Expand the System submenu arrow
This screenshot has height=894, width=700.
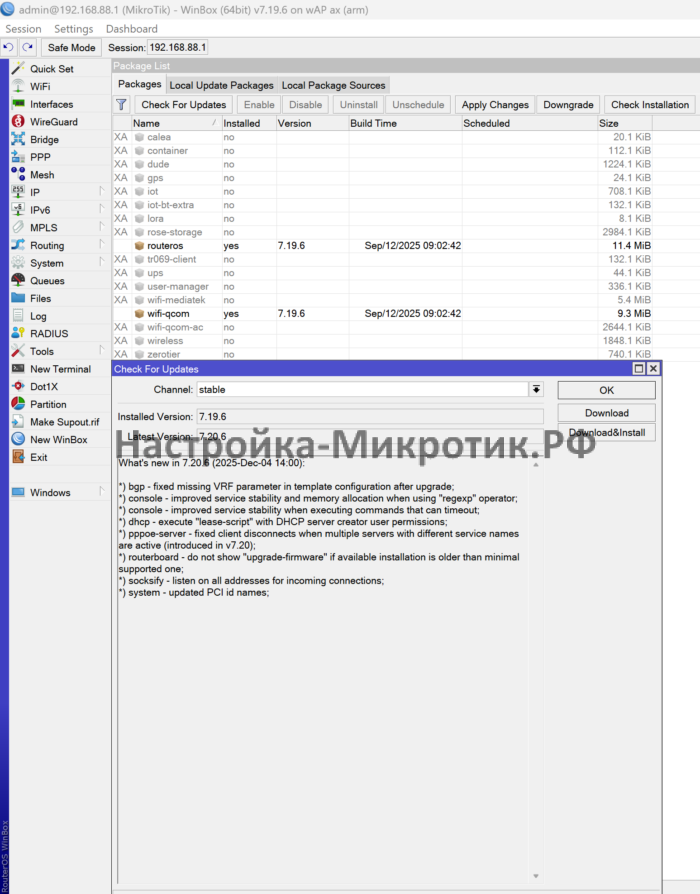101,263
